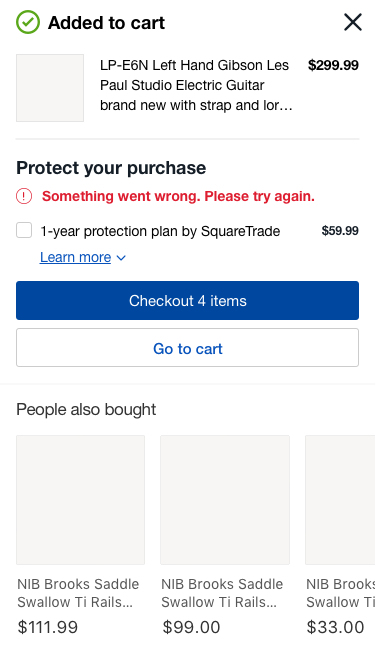Click the first NIB Brooks Saddle title
Screen dimensions: 375x667
coord(78,593)
